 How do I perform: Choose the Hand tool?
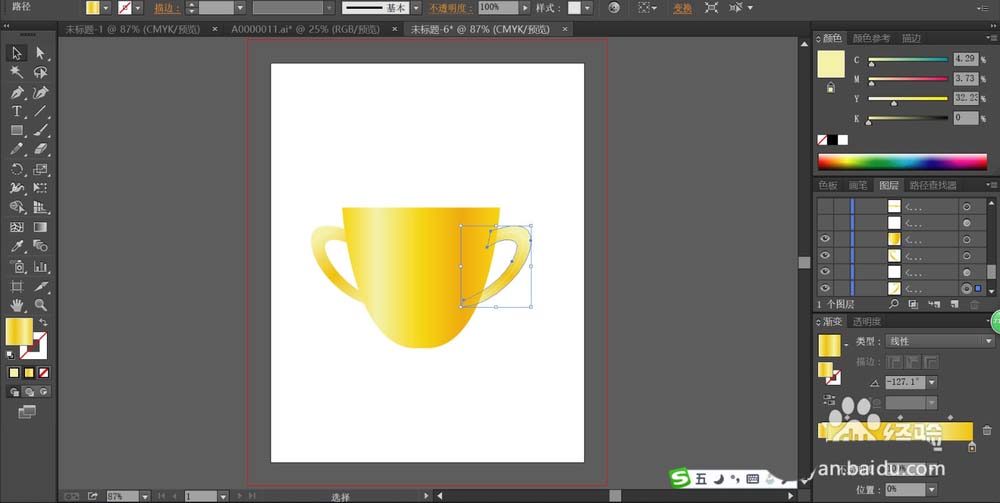point(17,304)
